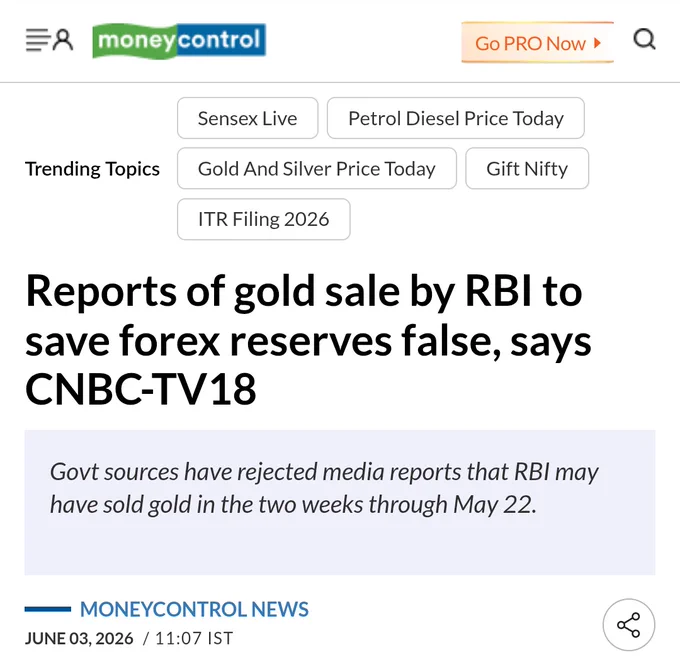Click the June 03, 2026 date
Viewport: 680px width, 667px height.
(x=79, y=638)
